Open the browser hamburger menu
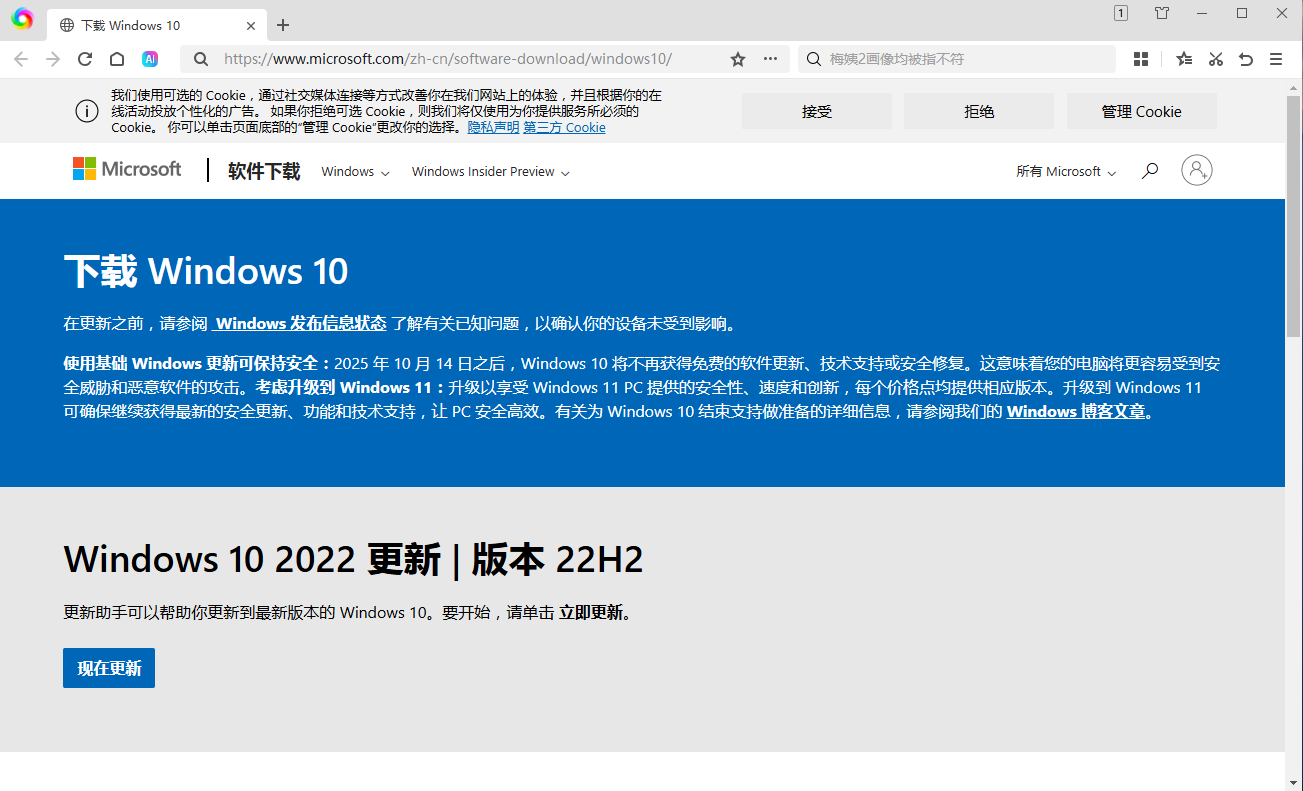 pyautogui.click(x=1276, y=59)
